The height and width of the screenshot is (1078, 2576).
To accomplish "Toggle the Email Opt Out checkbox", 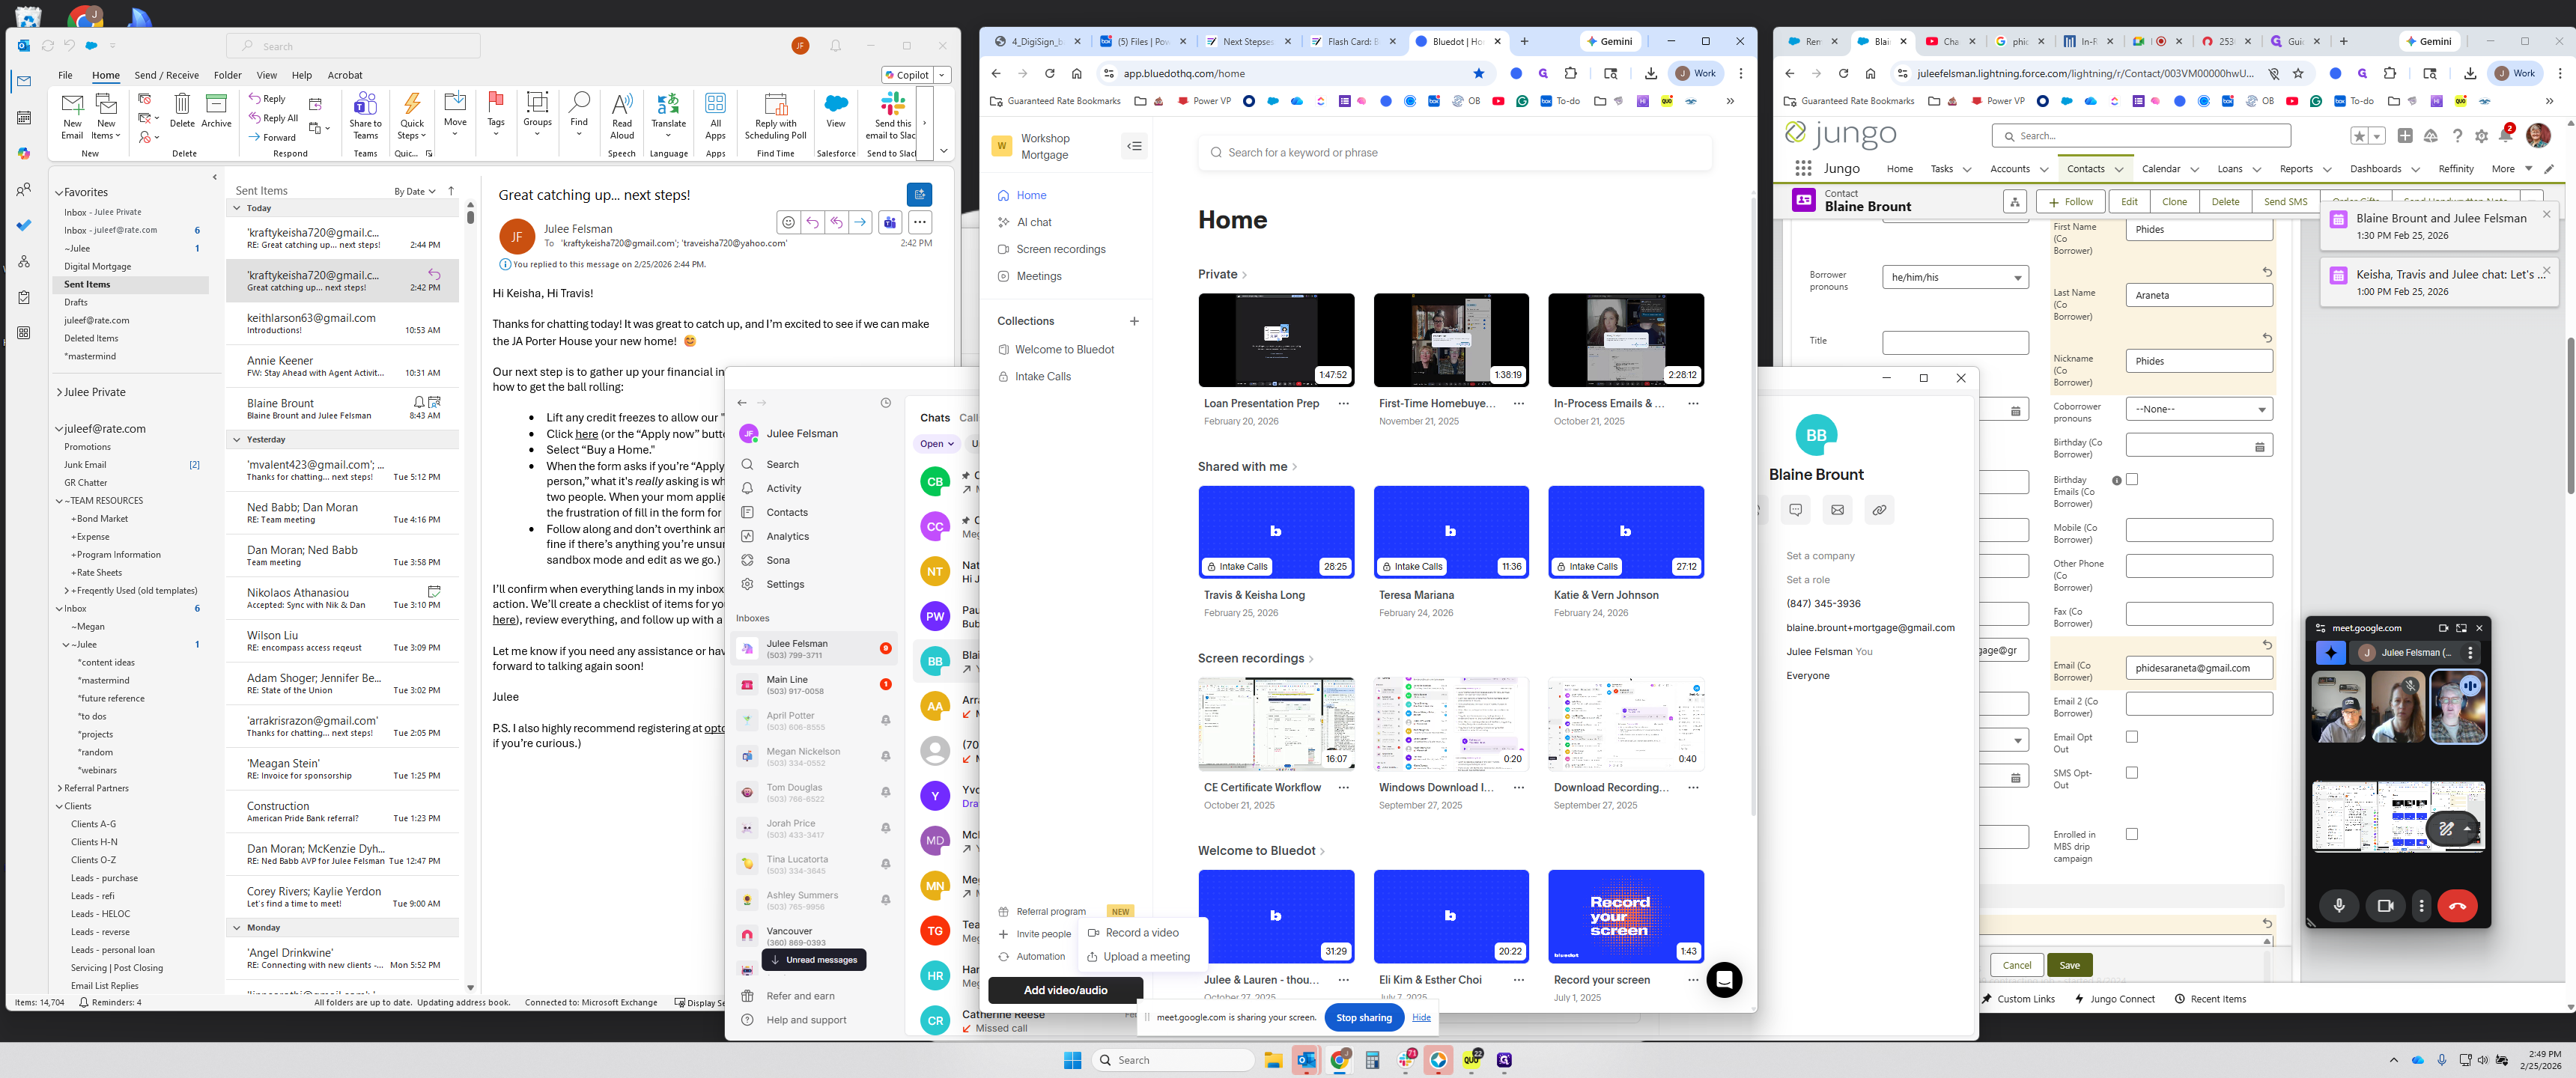I will tap(2131, 737).
